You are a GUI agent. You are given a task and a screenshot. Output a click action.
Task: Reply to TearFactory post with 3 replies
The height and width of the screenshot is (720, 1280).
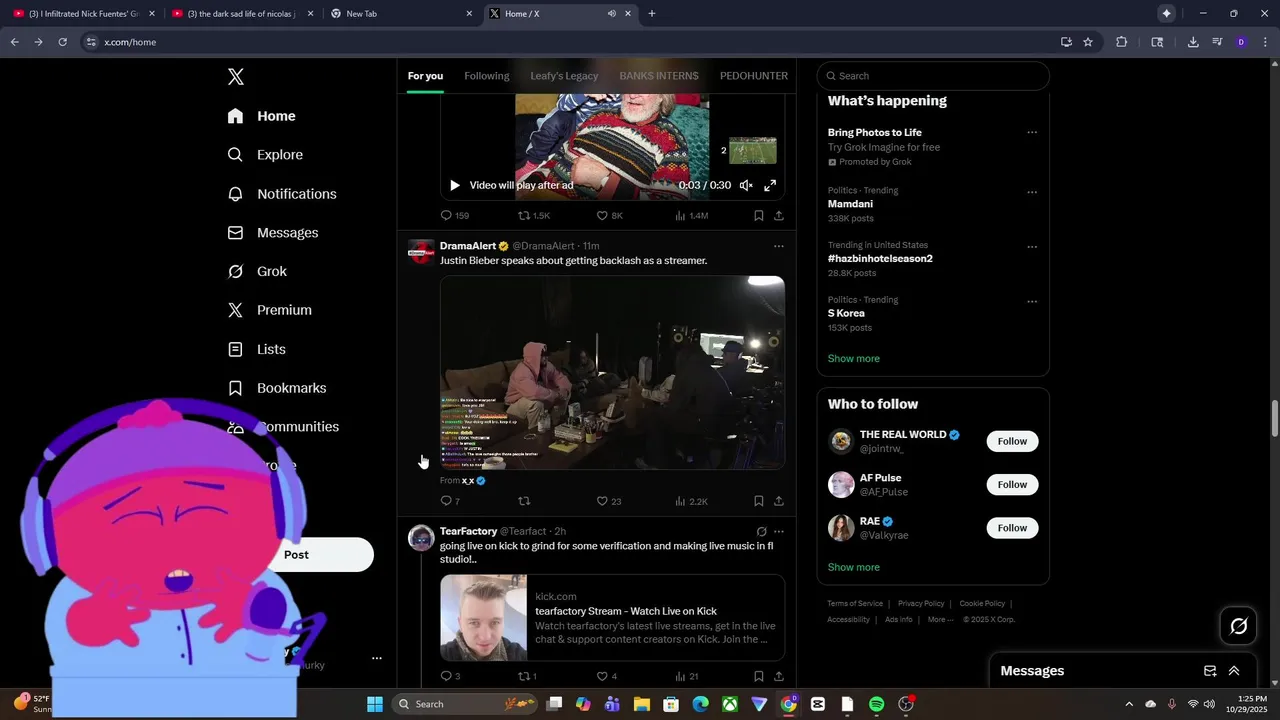447,677
